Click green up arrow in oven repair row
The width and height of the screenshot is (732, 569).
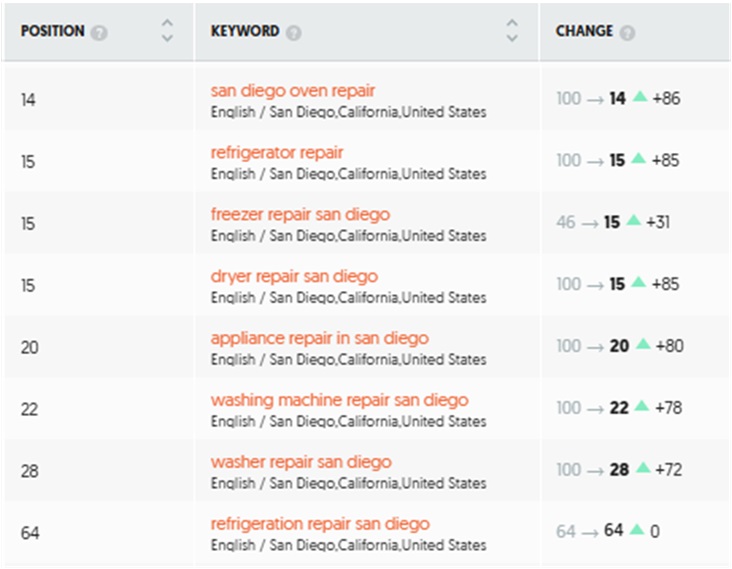click(x=640, y=97)
